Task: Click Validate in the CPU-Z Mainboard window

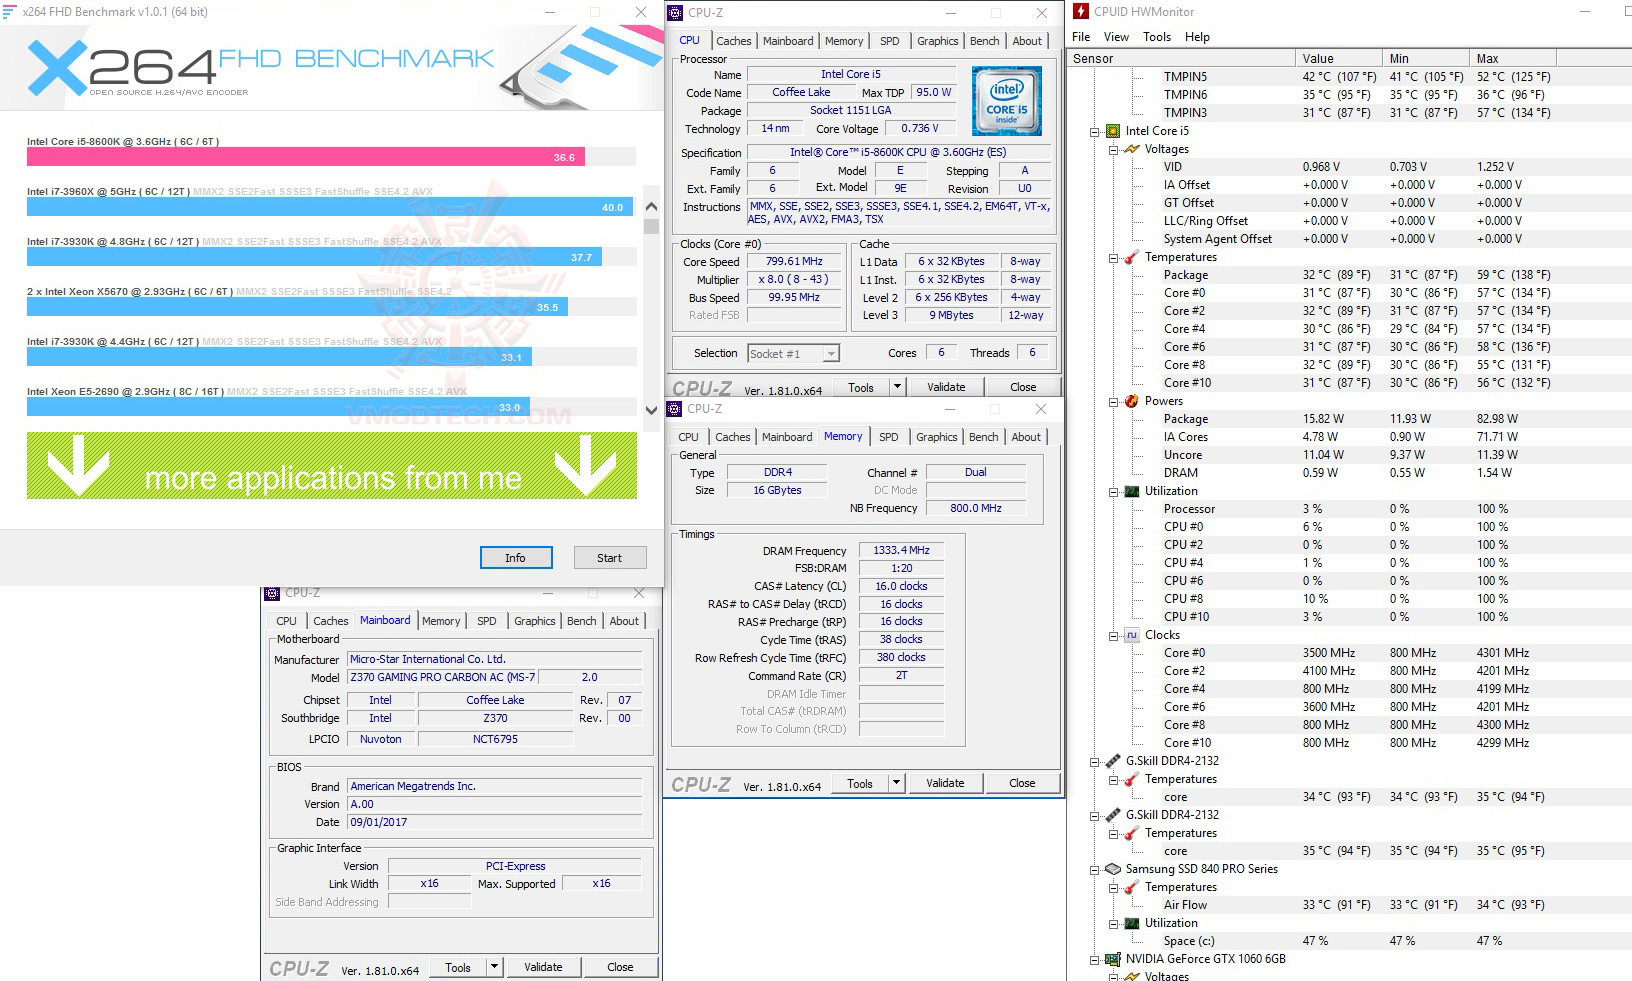Action: click(543, 967)
